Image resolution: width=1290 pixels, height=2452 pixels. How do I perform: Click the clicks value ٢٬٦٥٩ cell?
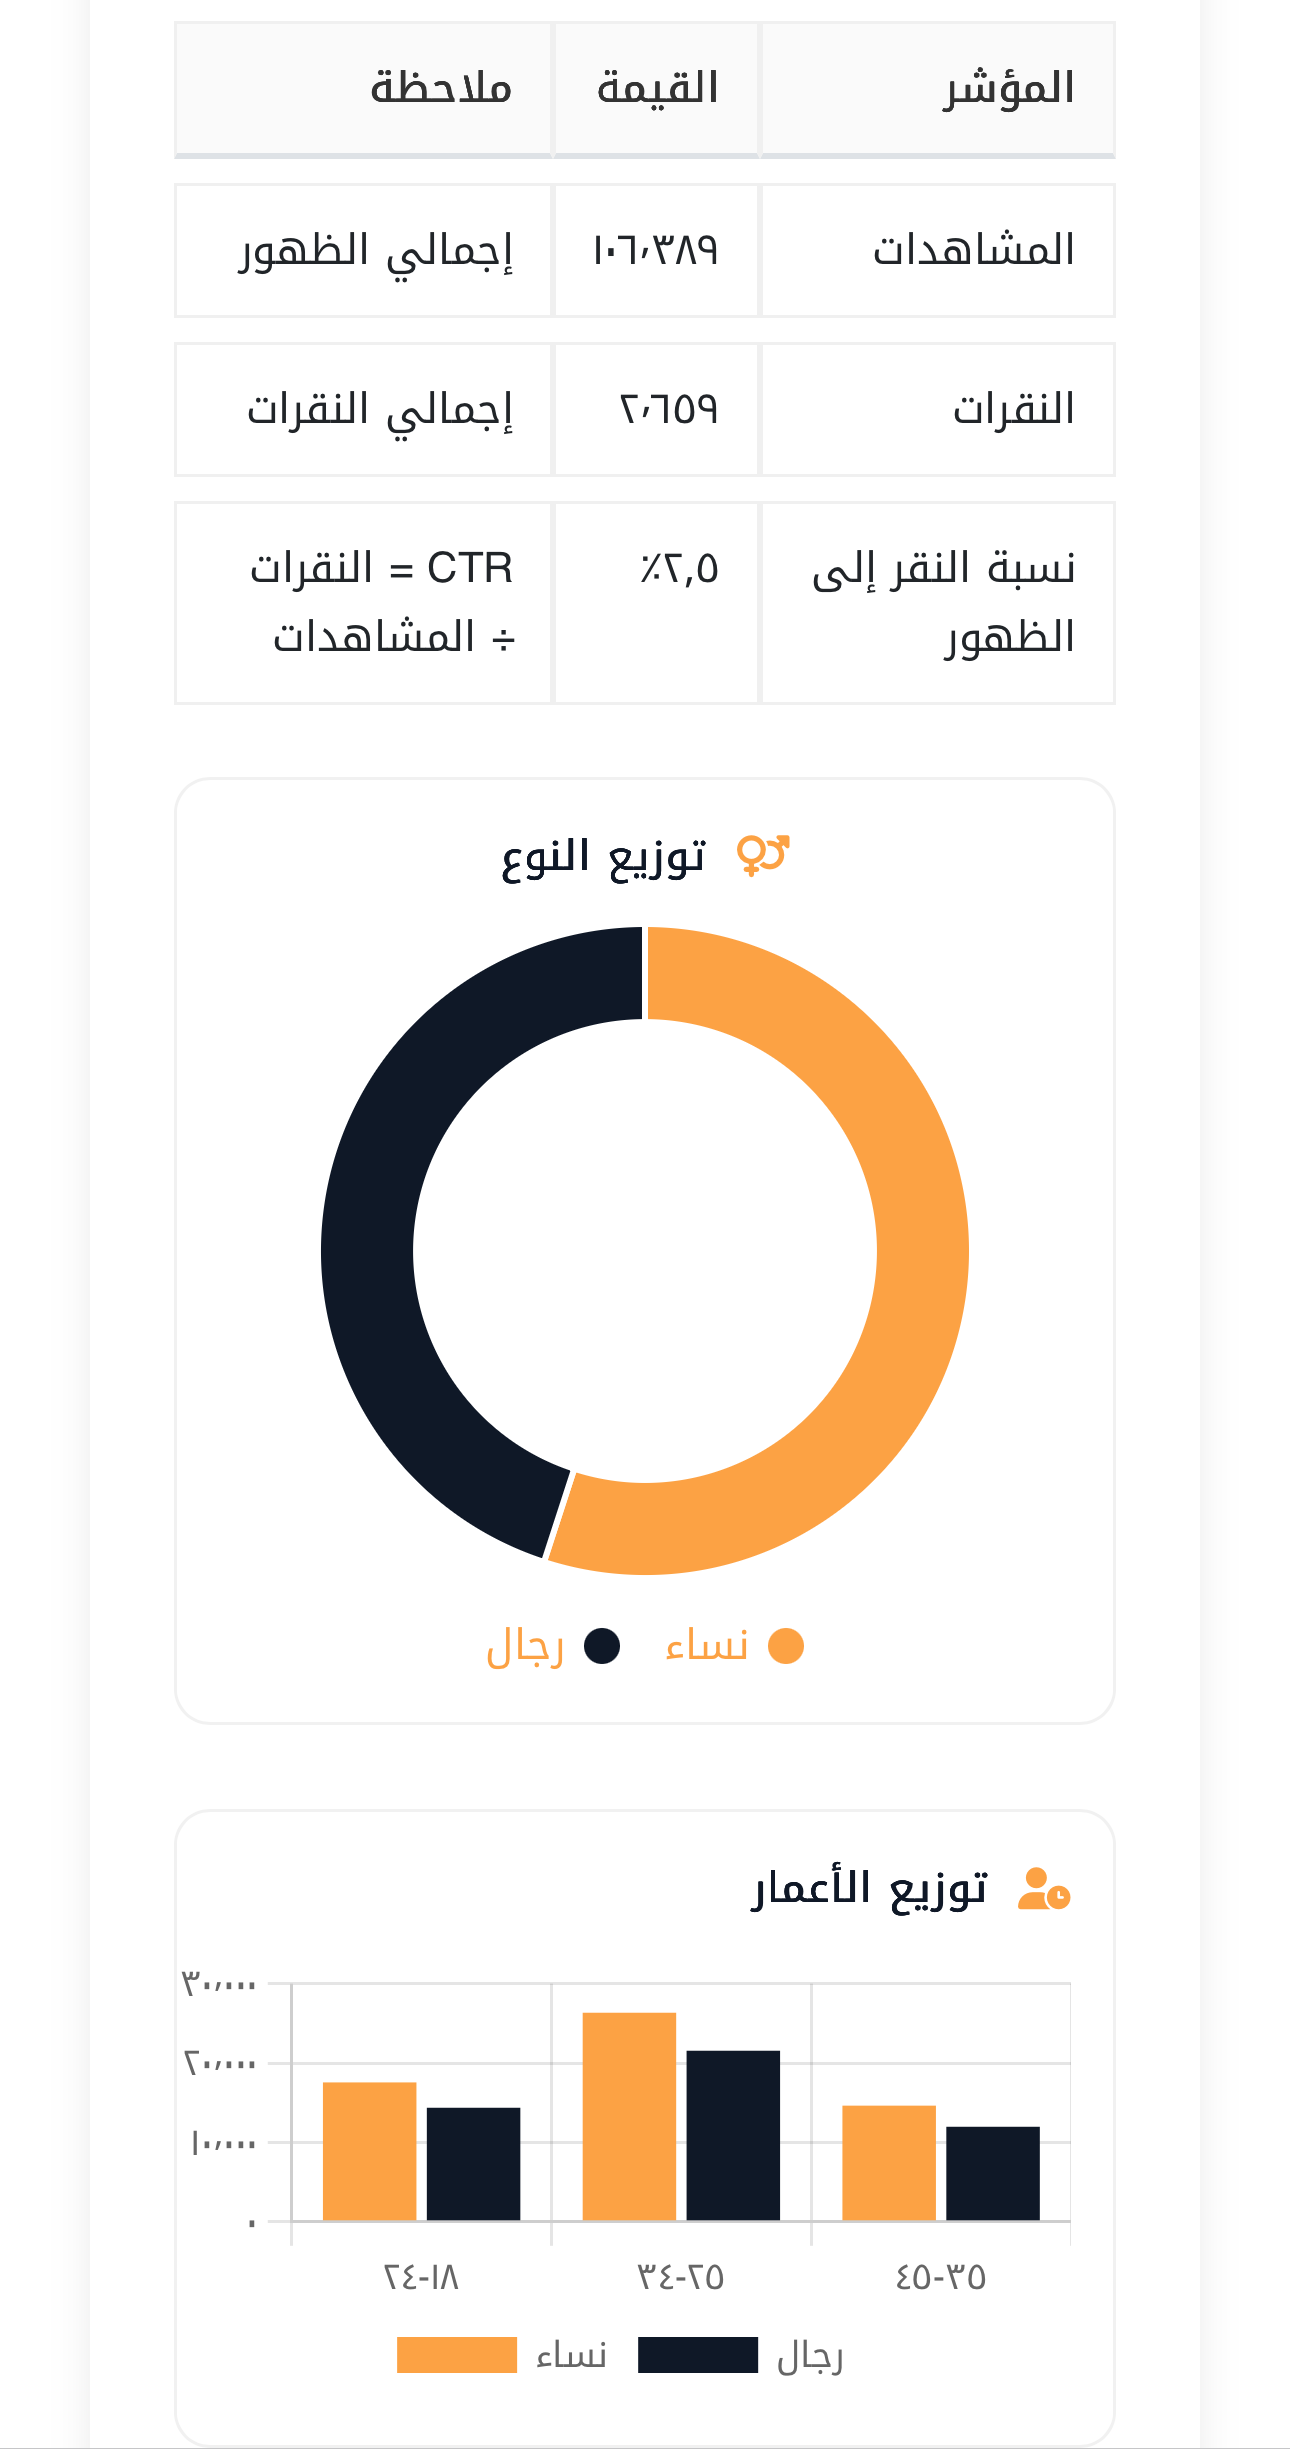[x=656, y=410]
